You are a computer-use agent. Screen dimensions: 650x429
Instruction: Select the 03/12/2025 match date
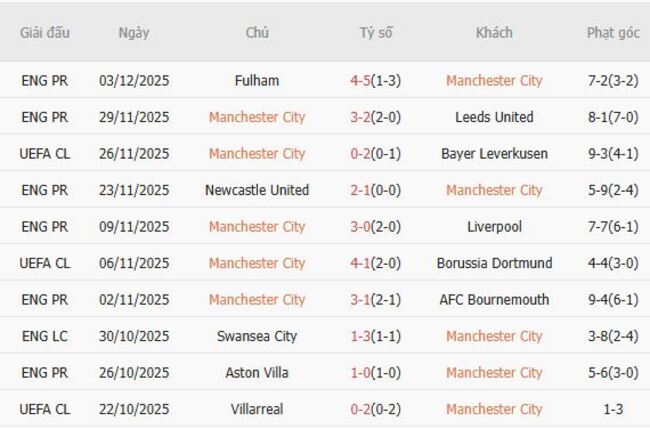point(133,81)
